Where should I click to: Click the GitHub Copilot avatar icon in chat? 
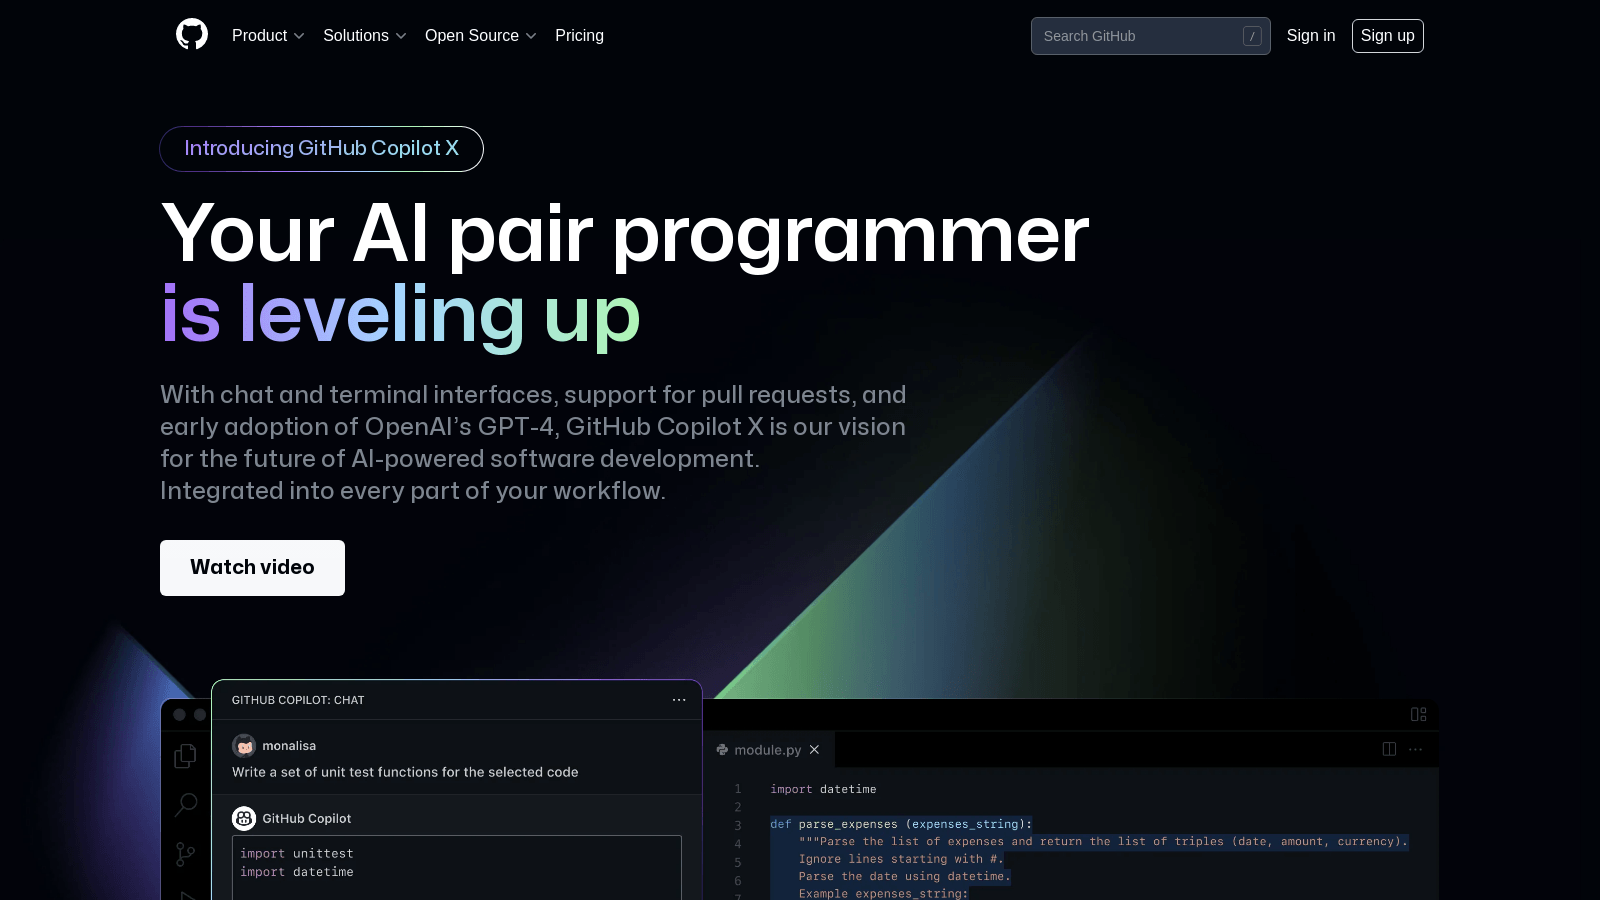click(244, 818)
